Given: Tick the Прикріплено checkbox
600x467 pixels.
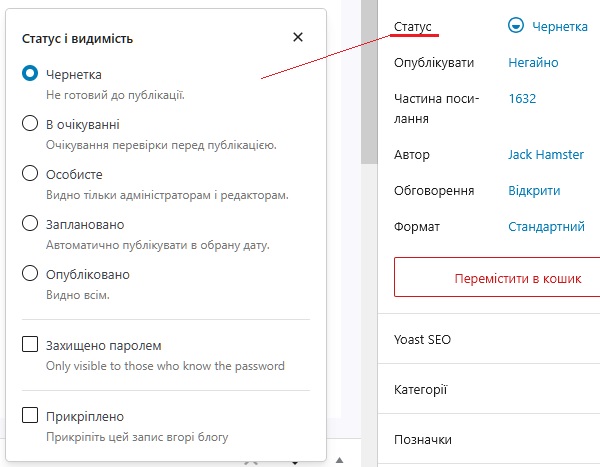Looking at the screenshot, I should click(x=30, y=416).
